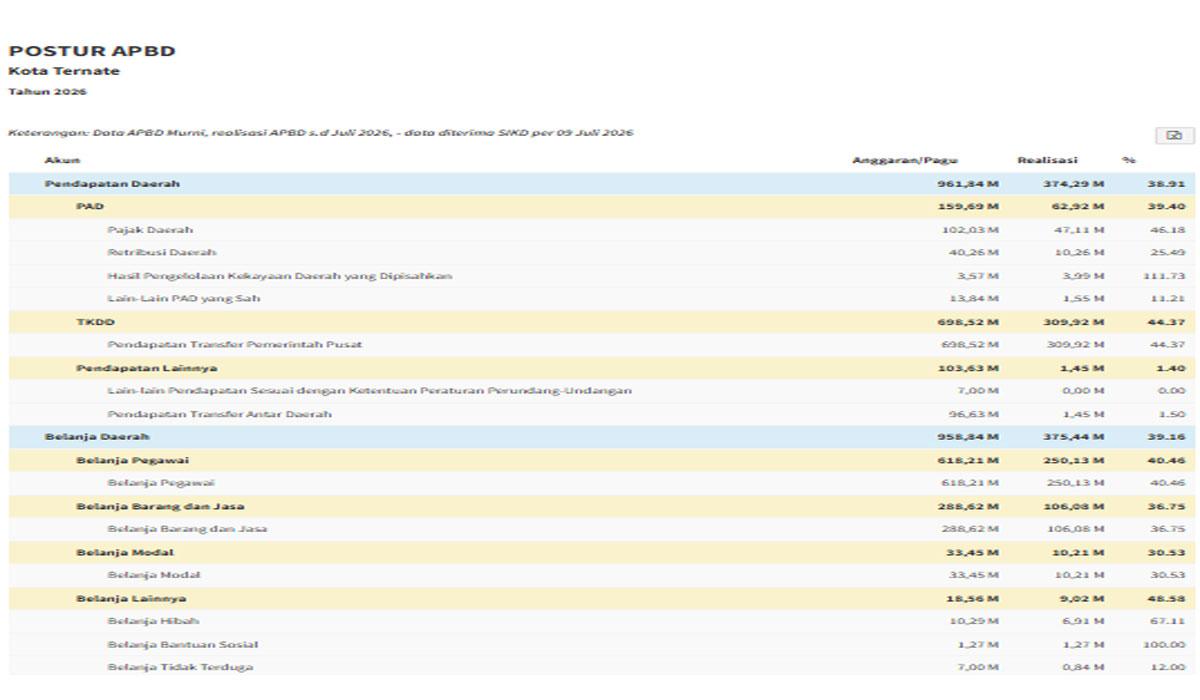Collapse the Belanja Daerah group row
This screenshot has height=700, width=1200.
602,437
